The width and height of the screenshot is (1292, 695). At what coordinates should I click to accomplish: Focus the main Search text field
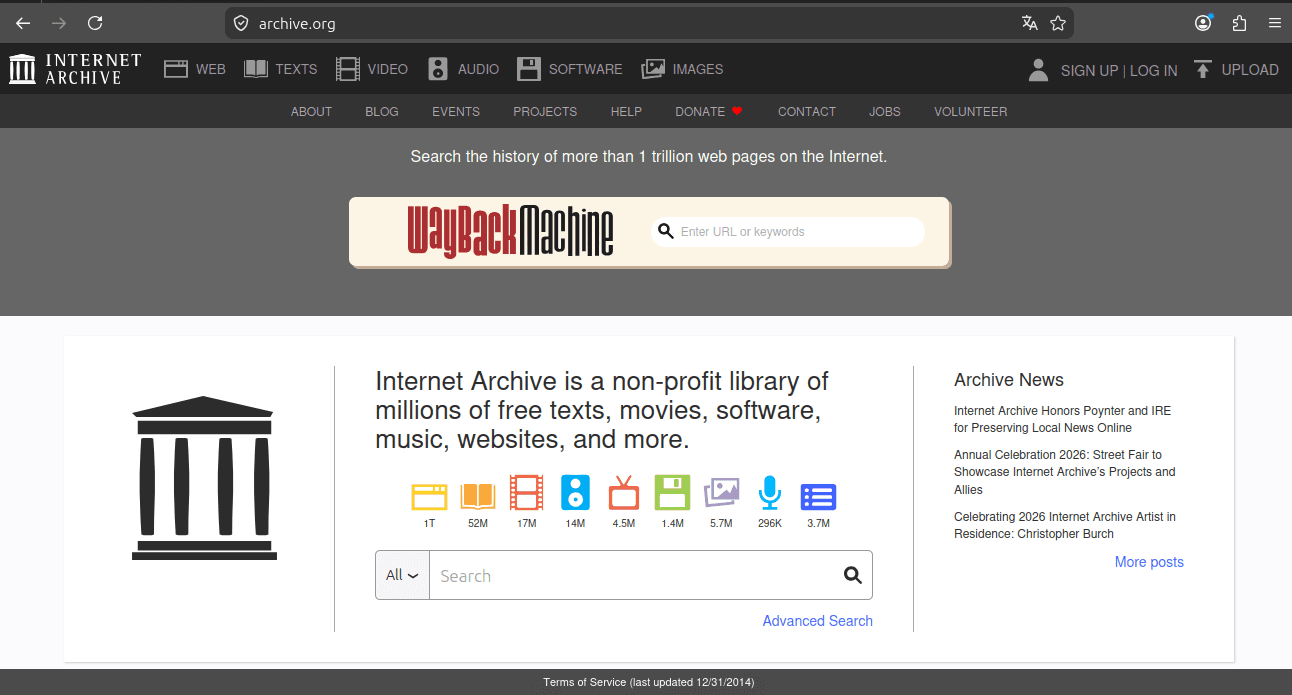click(x=635, y=575)
